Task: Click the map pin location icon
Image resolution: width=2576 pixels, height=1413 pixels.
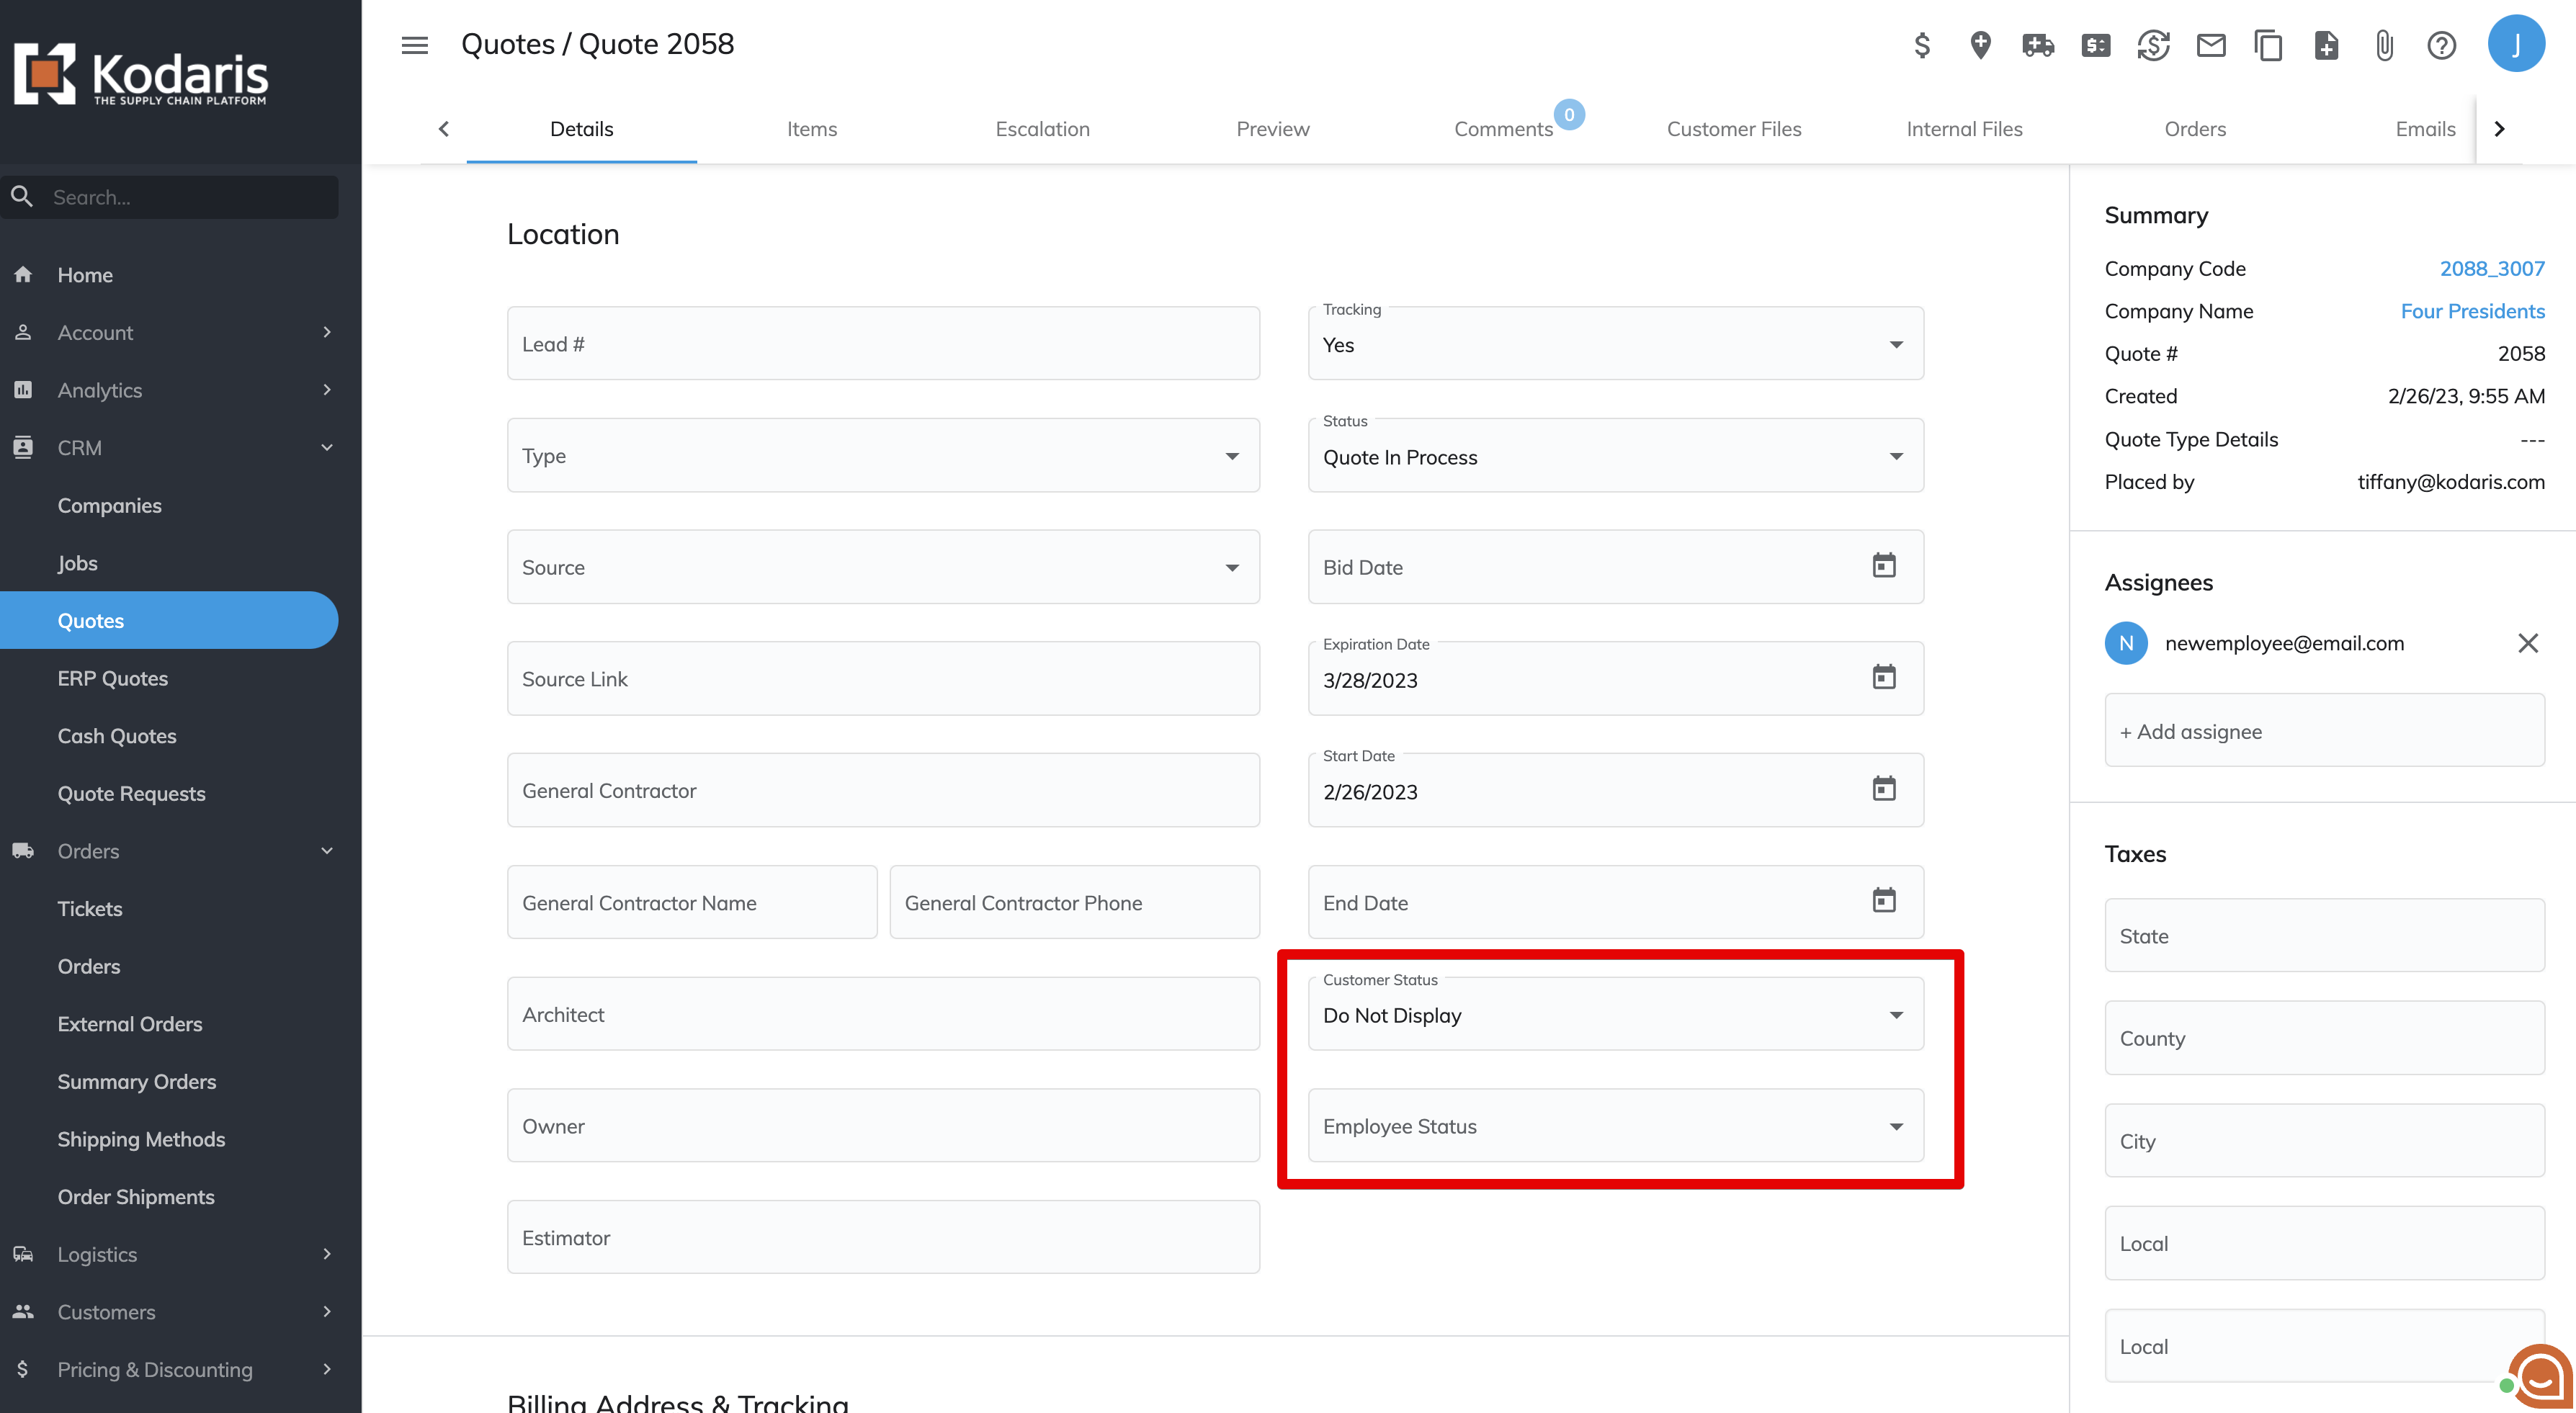Action: (x=1980, y=45)
